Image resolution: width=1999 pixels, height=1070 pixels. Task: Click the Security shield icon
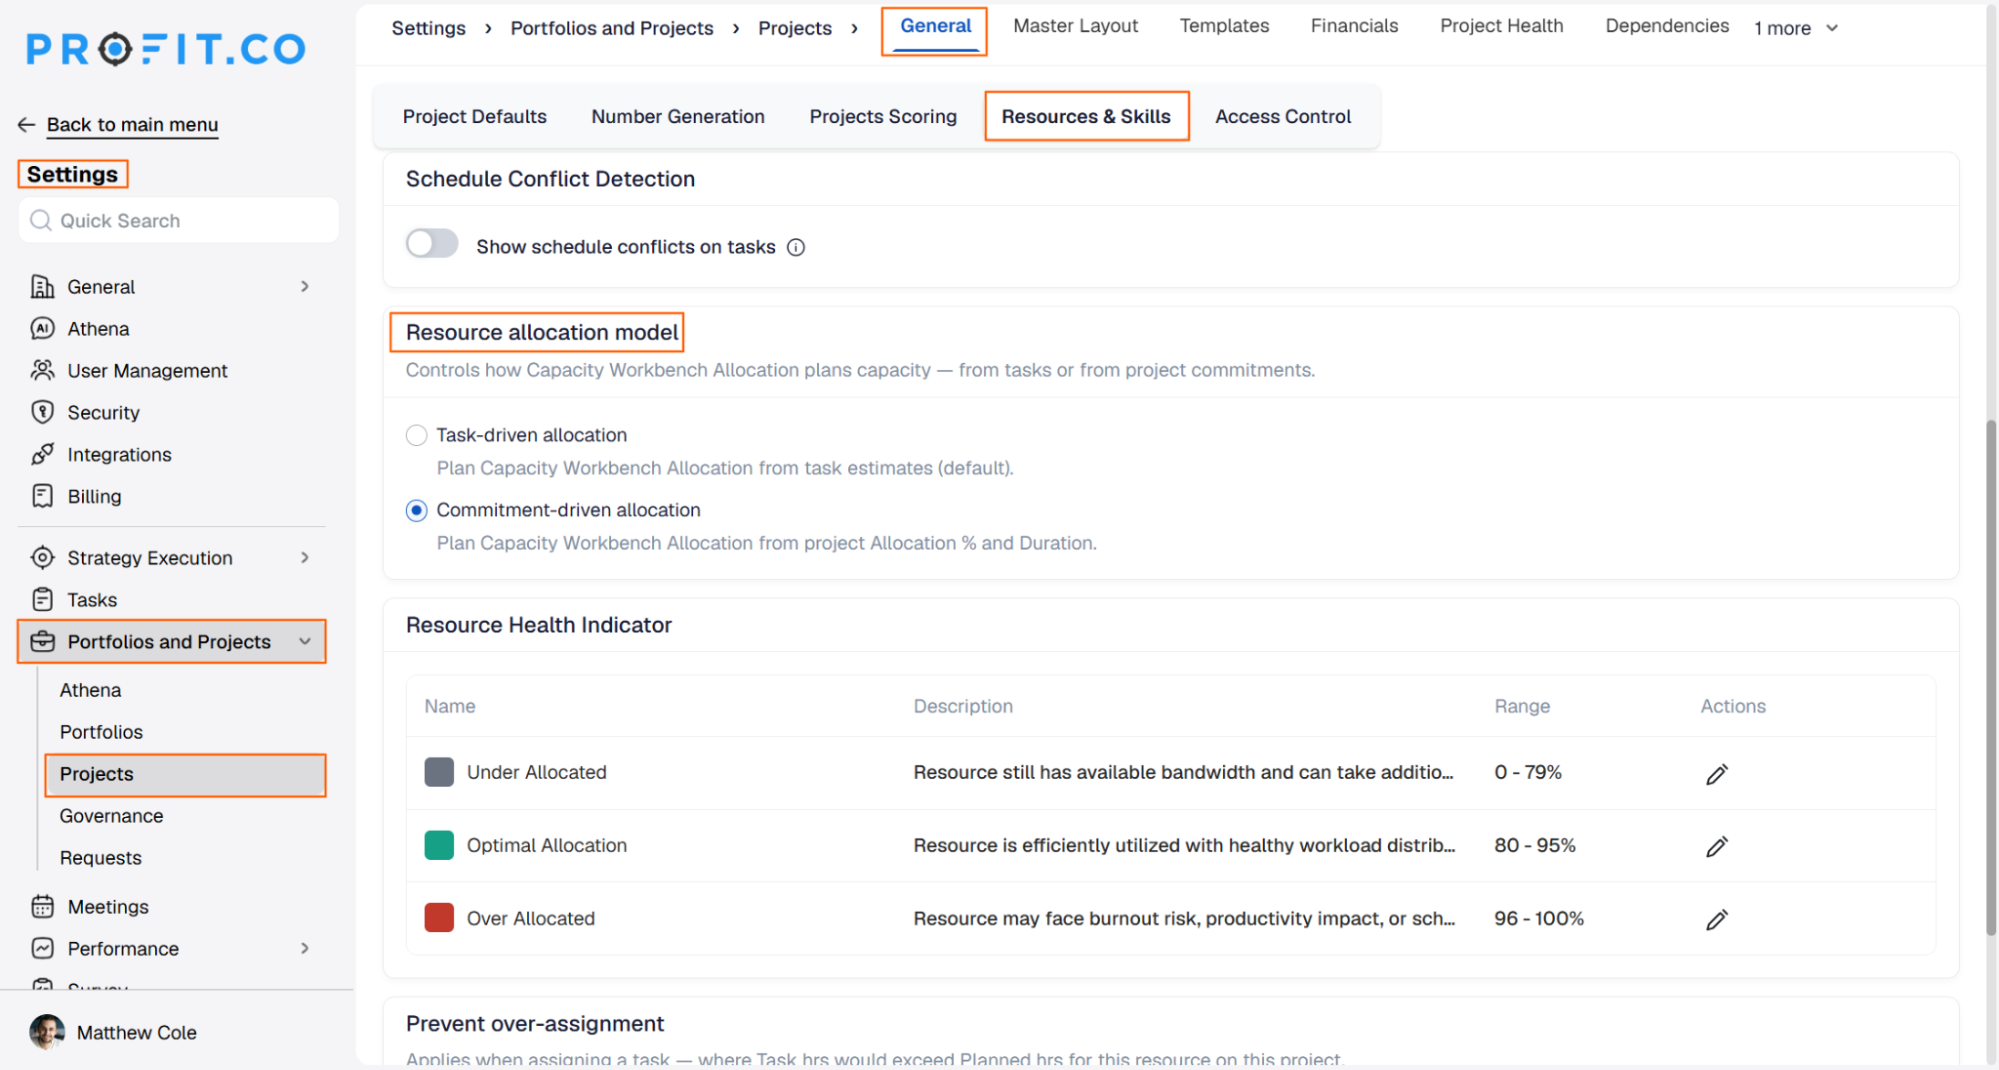(x=42, y=413)
